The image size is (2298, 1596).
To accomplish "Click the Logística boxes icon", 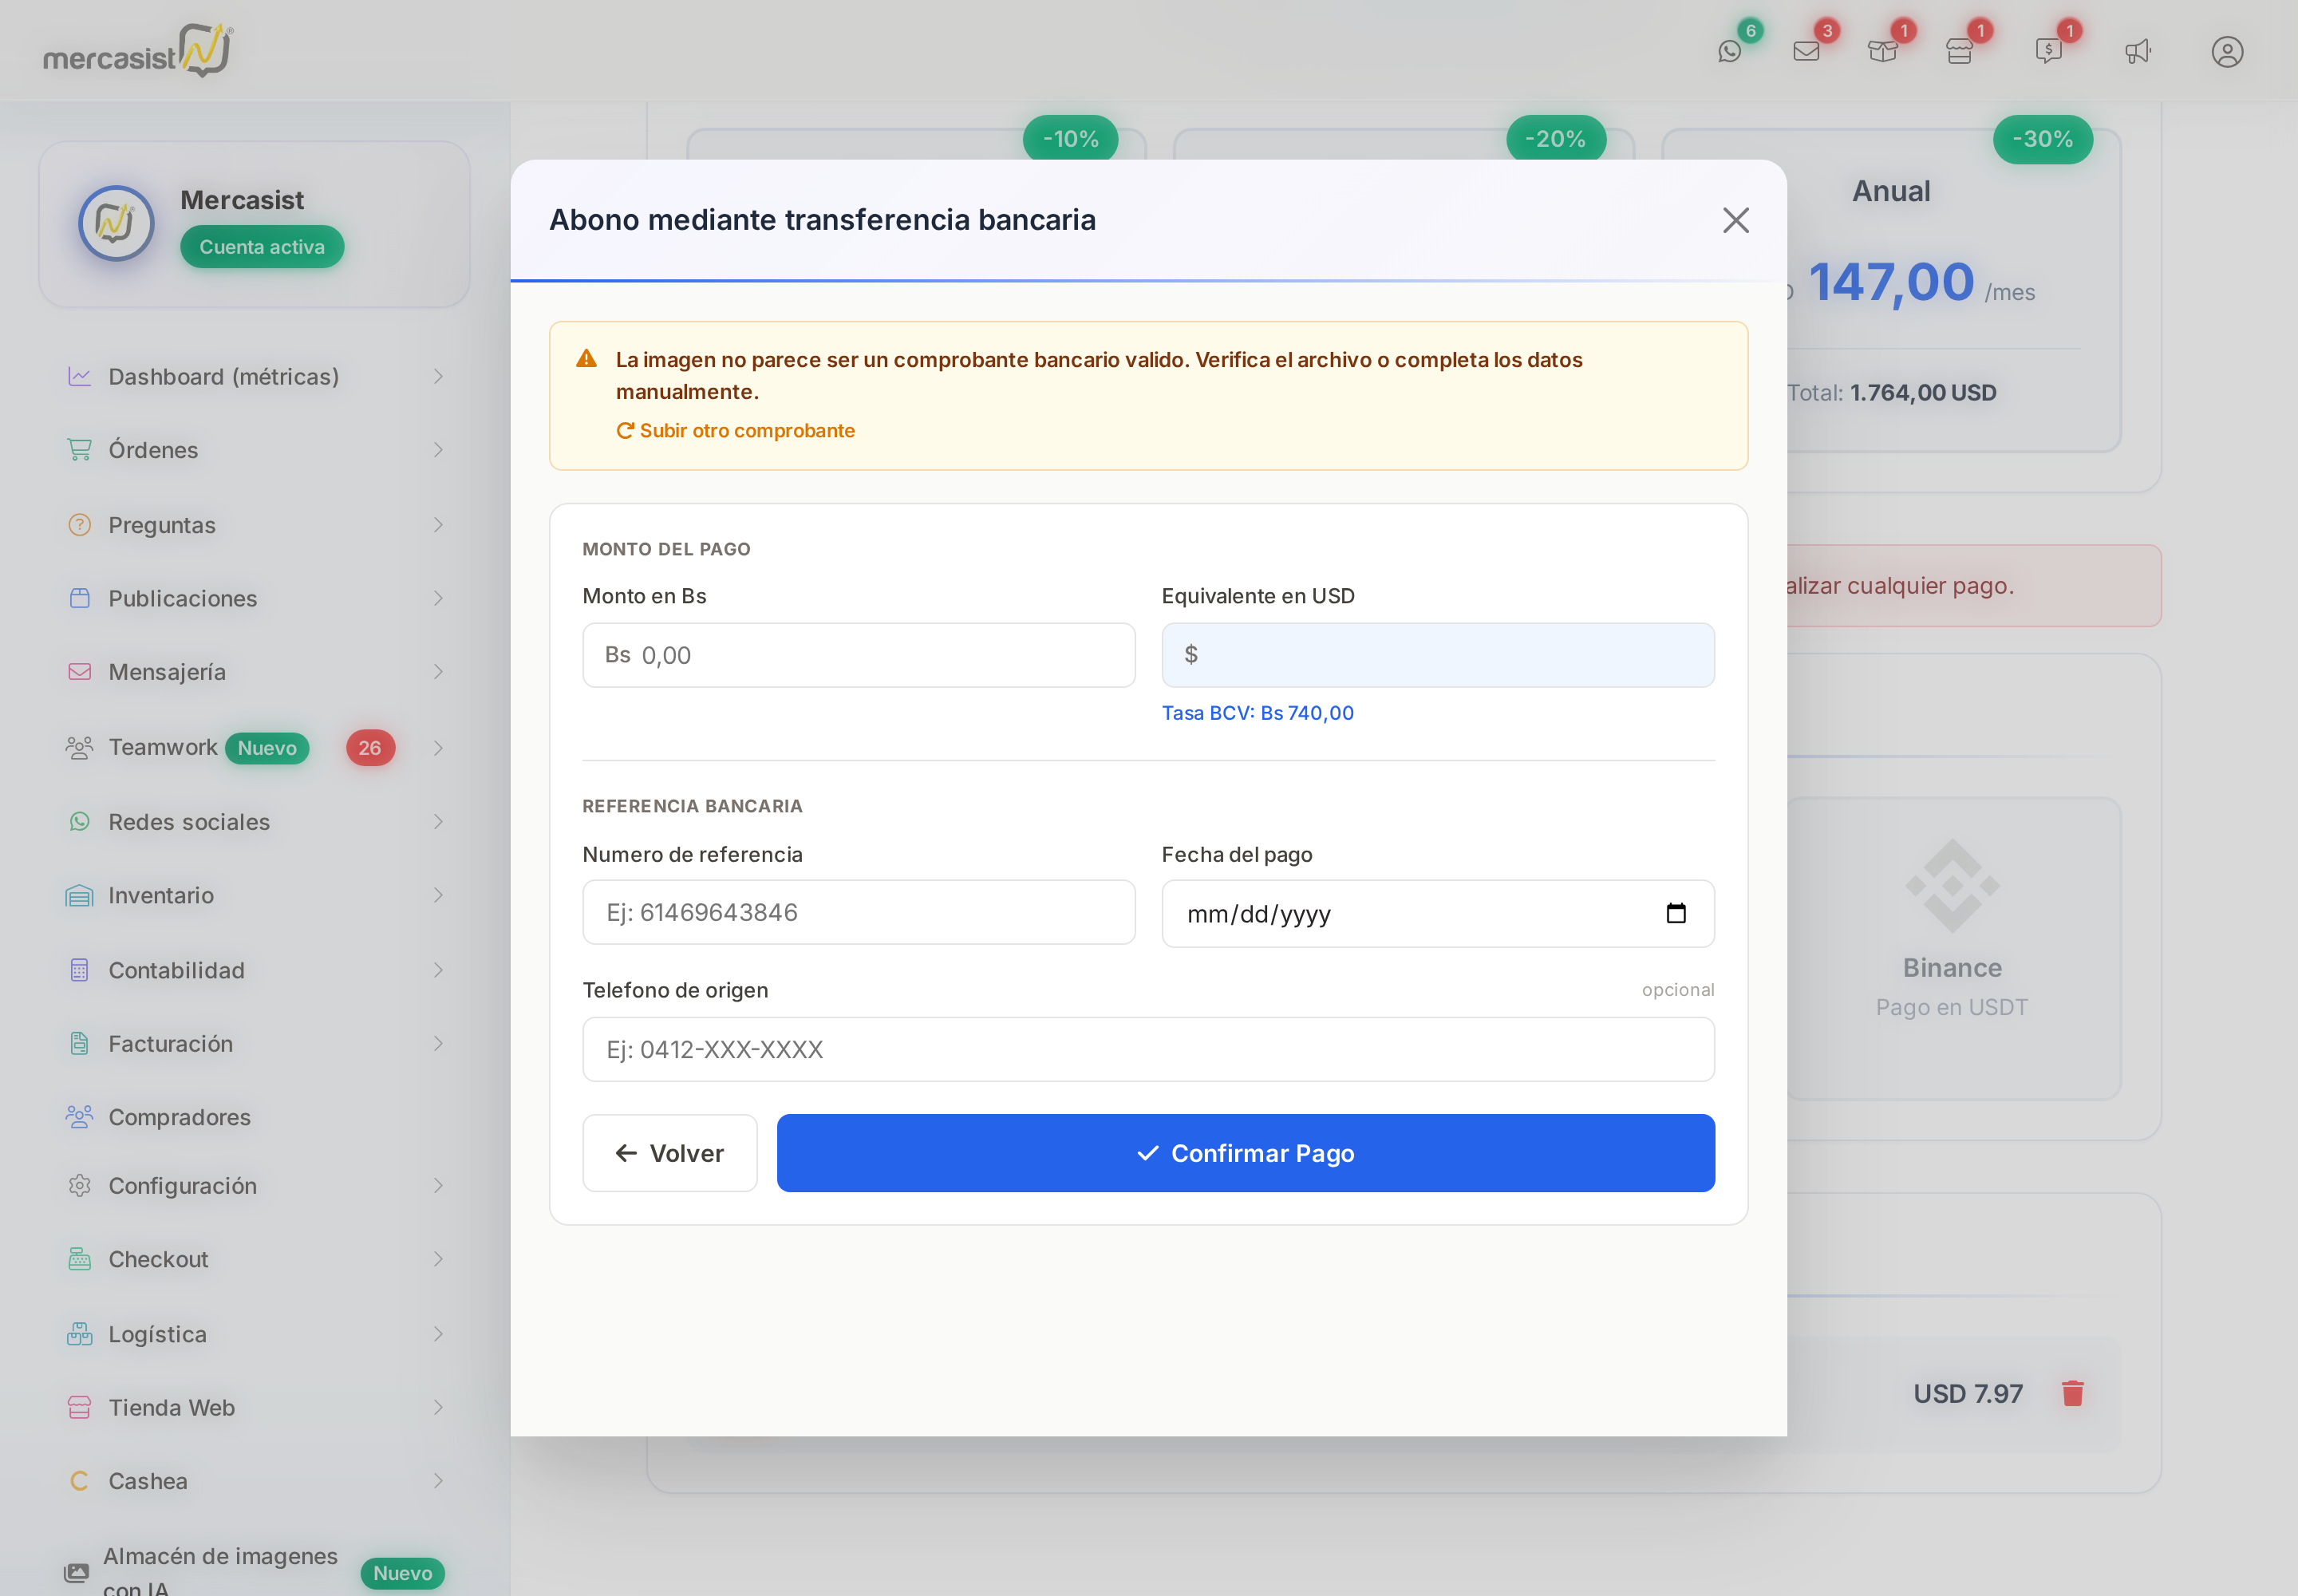I will 79,1334.
